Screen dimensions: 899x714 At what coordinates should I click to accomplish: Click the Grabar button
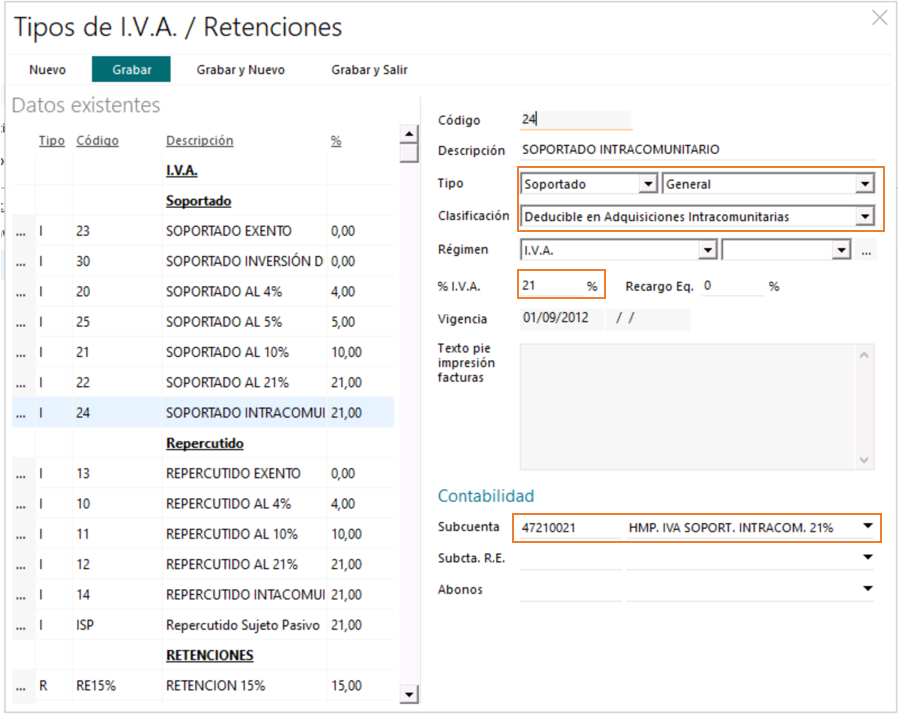tap(131, 69)
